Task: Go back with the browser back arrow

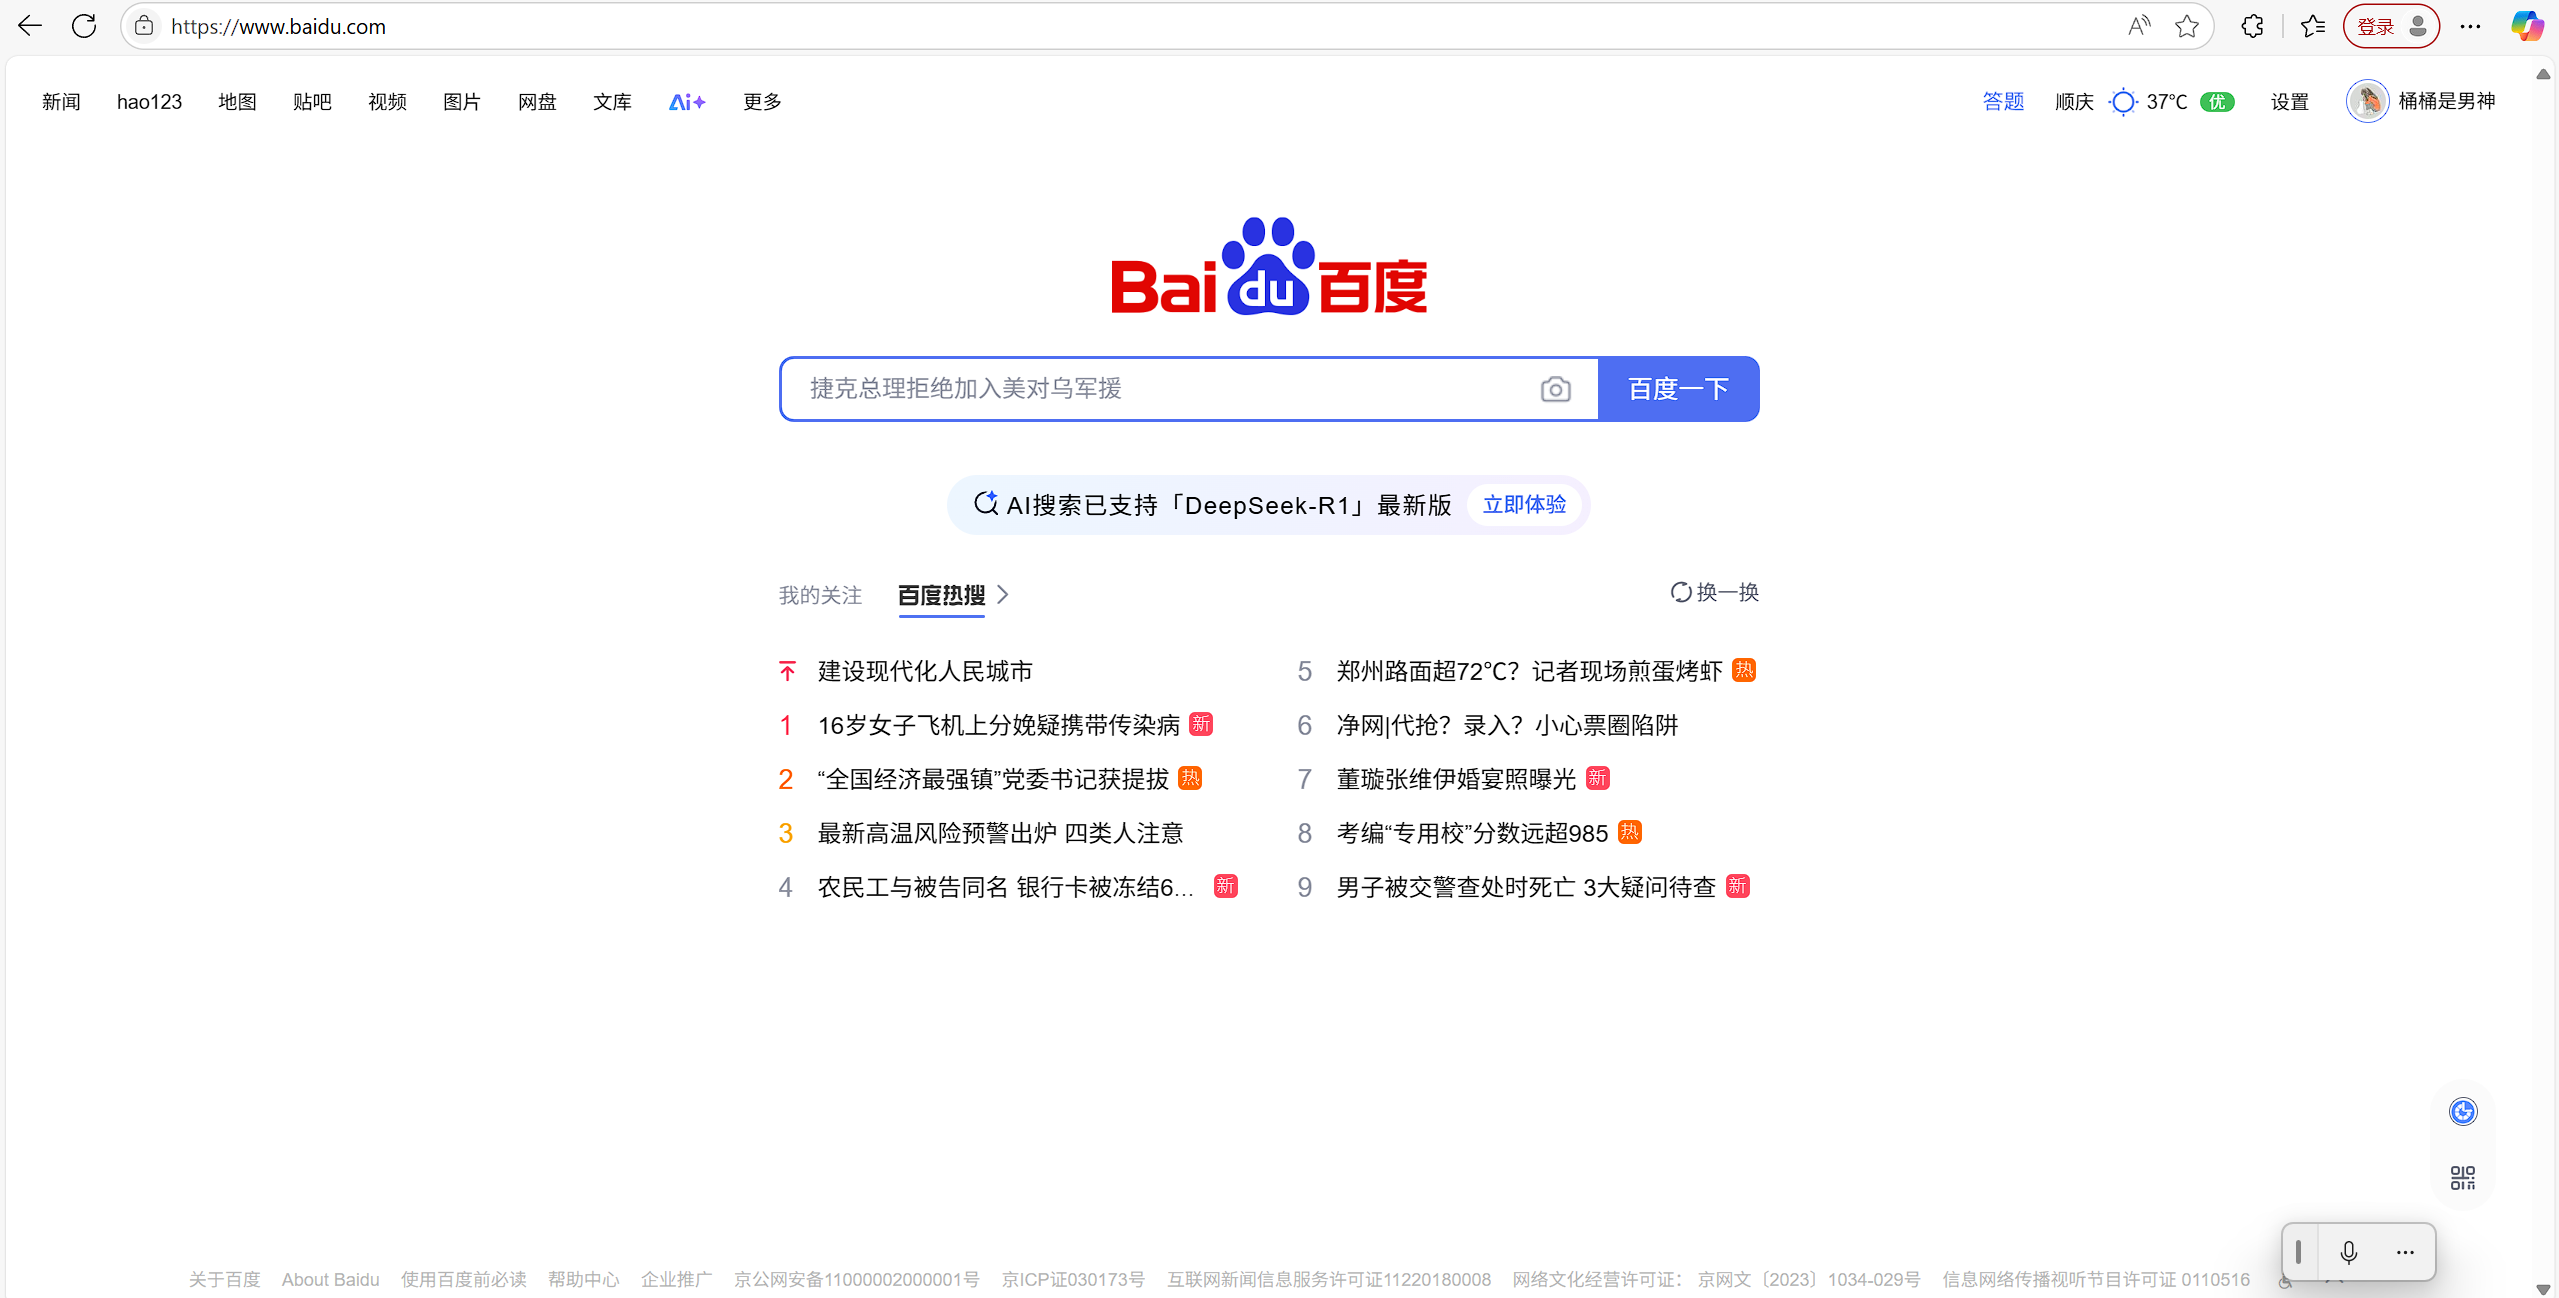Action: tap(30, 26)
